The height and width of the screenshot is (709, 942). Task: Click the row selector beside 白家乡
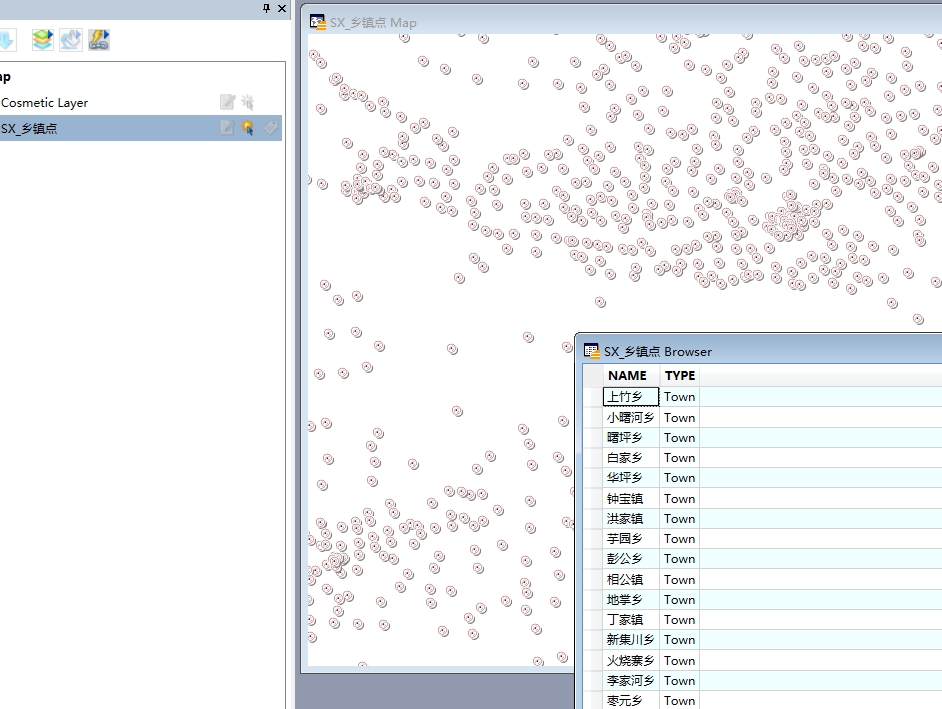coord(594,458)
